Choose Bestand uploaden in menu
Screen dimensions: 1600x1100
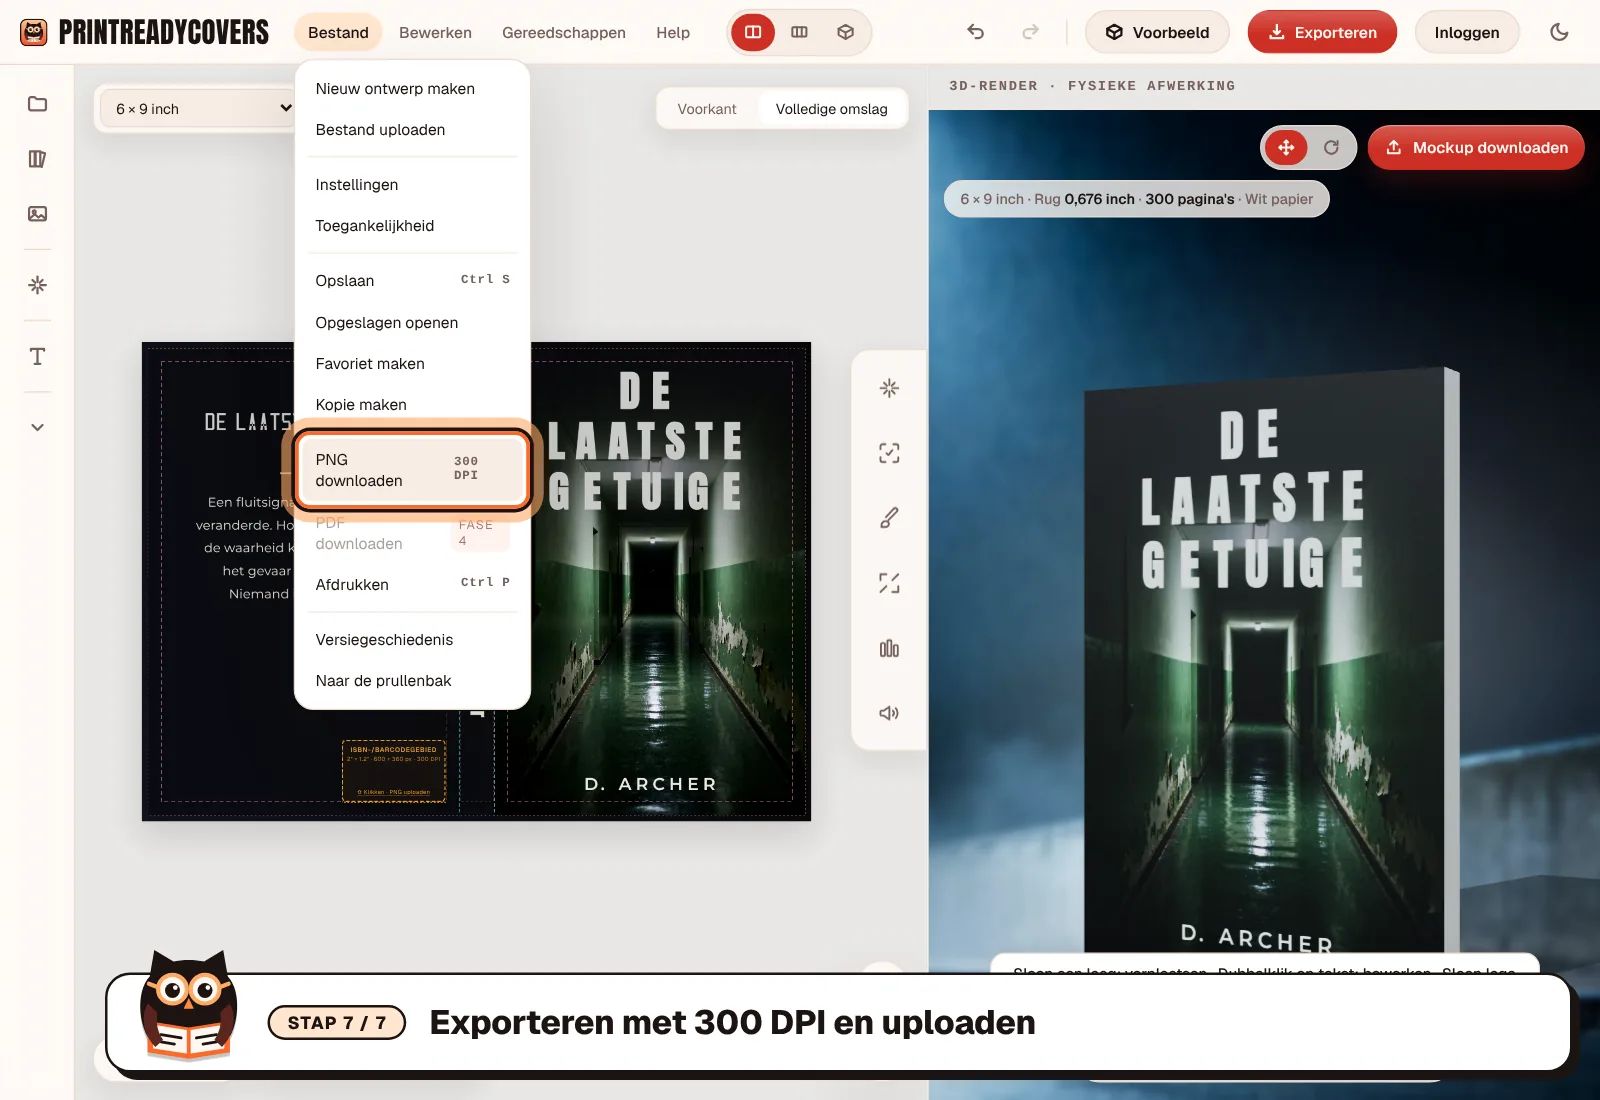coord(412,130)
